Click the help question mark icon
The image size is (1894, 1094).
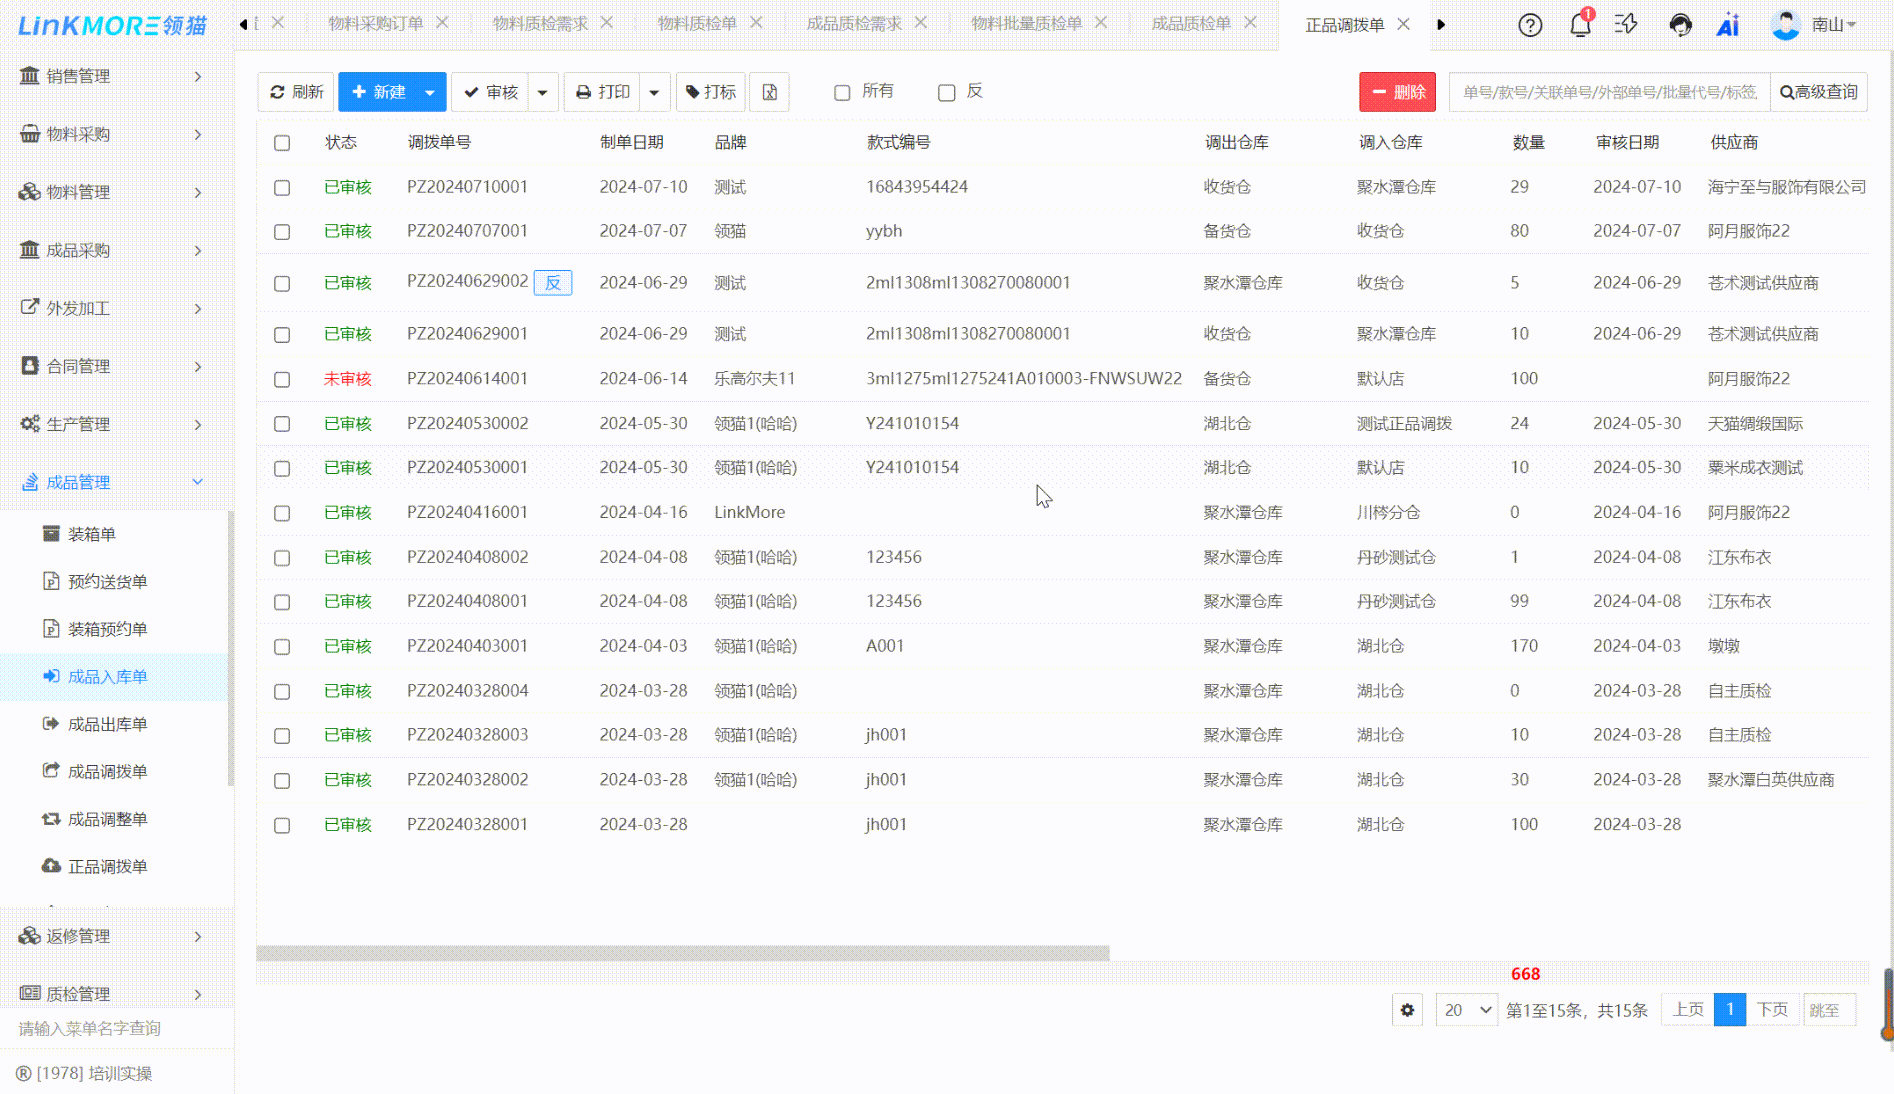click(x=1530, y=25)
